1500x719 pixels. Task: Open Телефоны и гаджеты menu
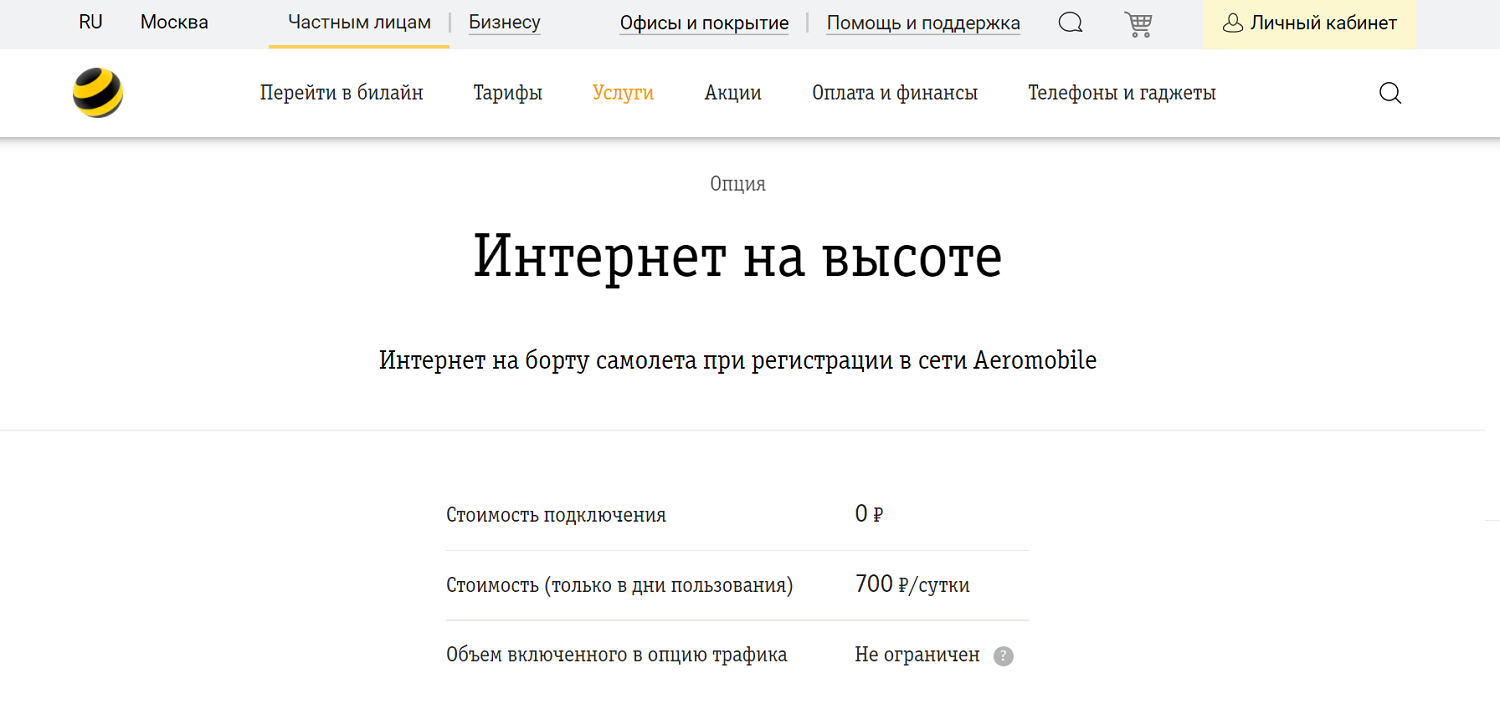1122,93
